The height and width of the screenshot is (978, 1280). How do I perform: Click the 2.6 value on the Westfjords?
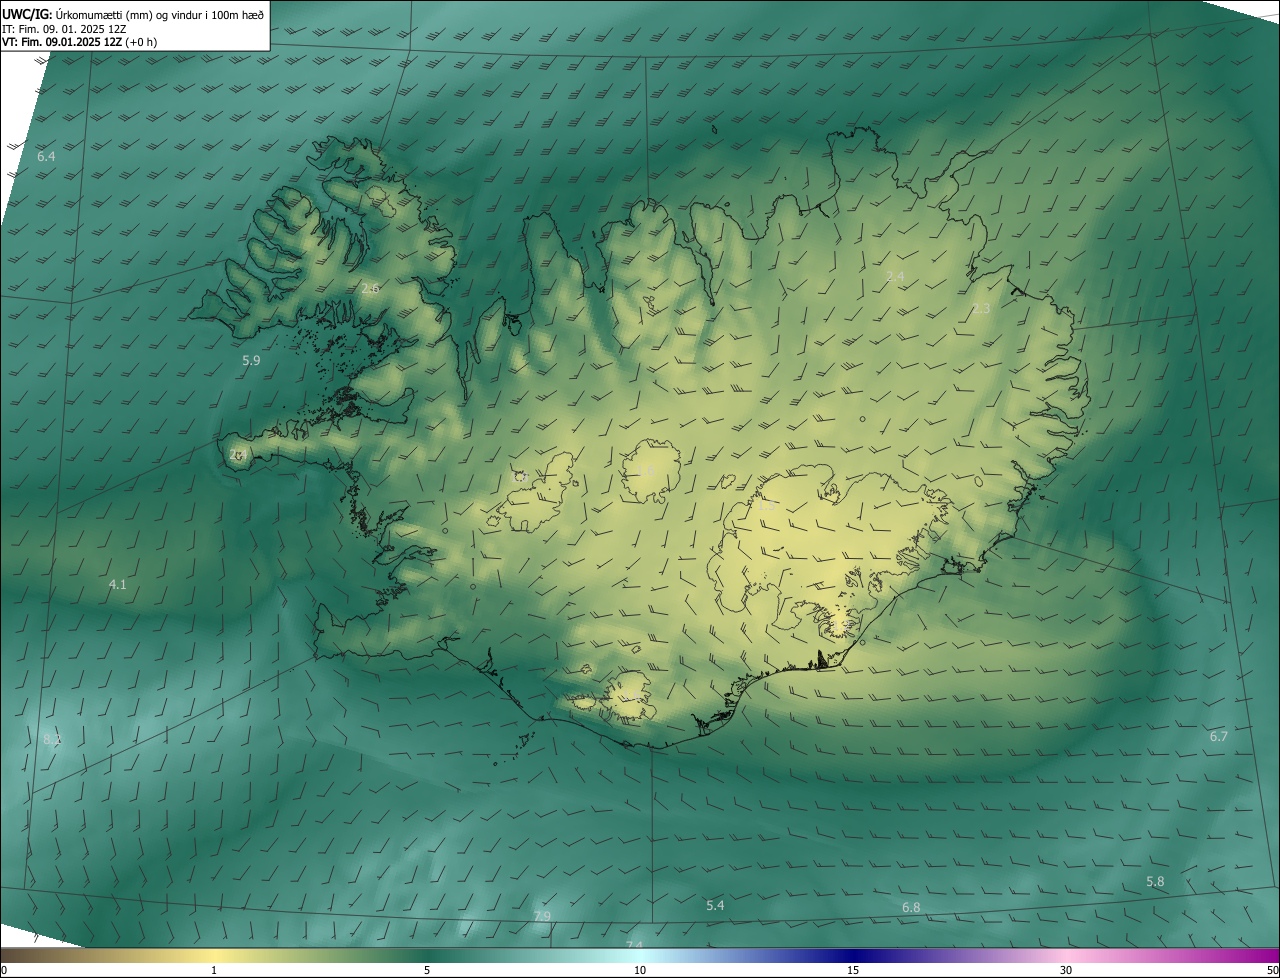pyautogui.click(x=370, y=288)
